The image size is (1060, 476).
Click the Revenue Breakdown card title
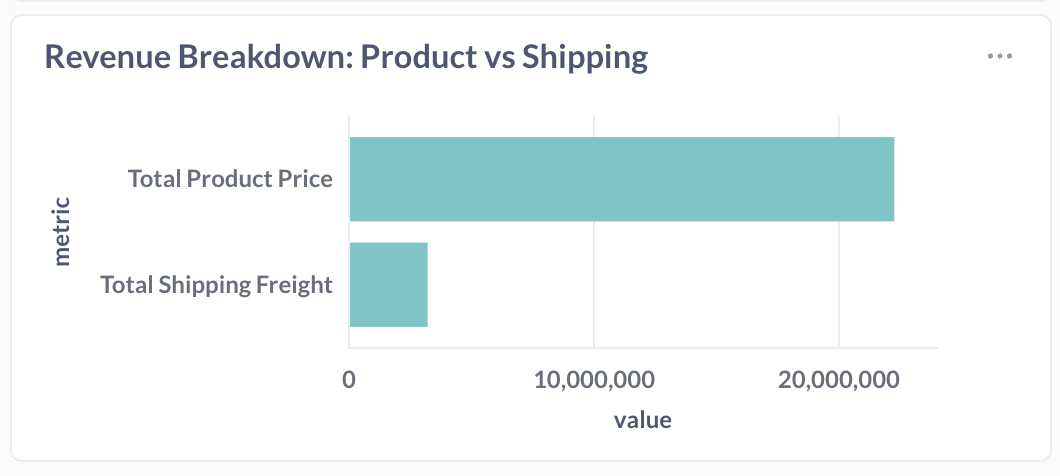tap(347, 57)
